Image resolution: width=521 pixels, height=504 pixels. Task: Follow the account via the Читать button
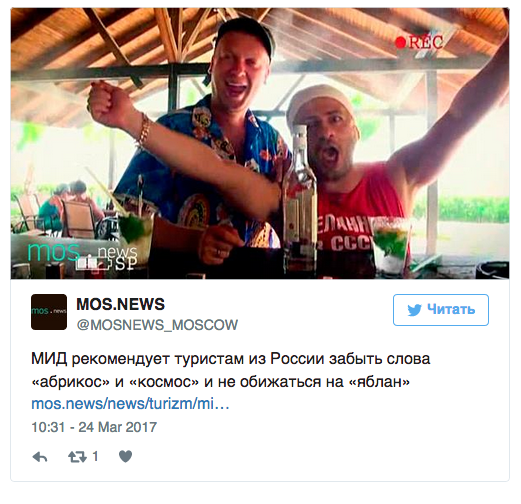click(441, 310)
